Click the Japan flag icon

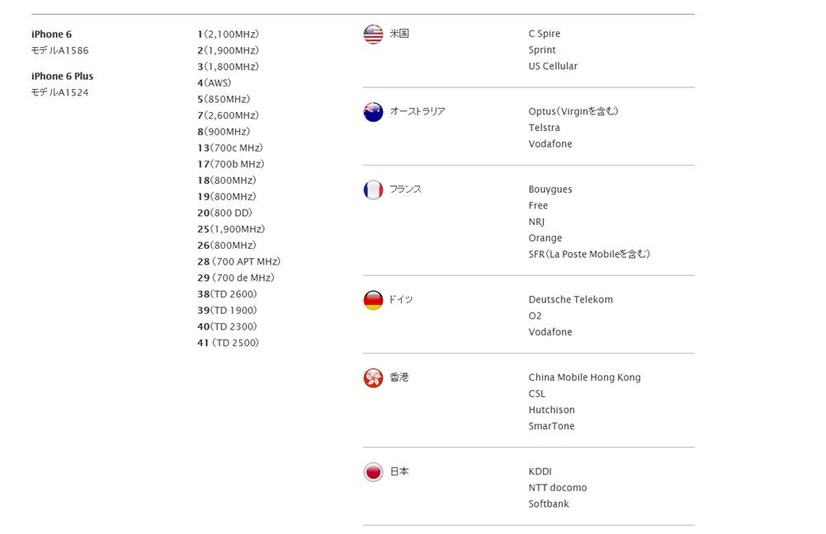coord(373,472)
